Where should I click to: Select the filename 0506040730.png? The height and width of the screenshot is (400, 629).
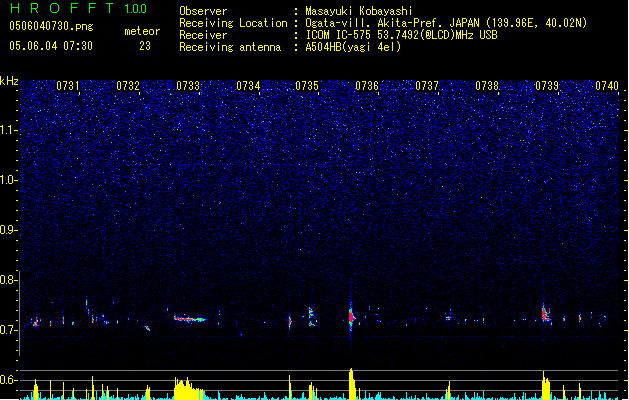(51, 26)
